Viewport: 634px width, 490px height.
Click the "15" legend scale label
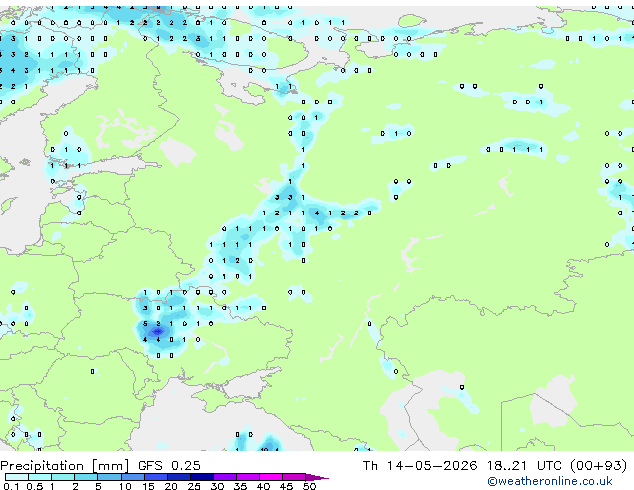tap(148, 486)
